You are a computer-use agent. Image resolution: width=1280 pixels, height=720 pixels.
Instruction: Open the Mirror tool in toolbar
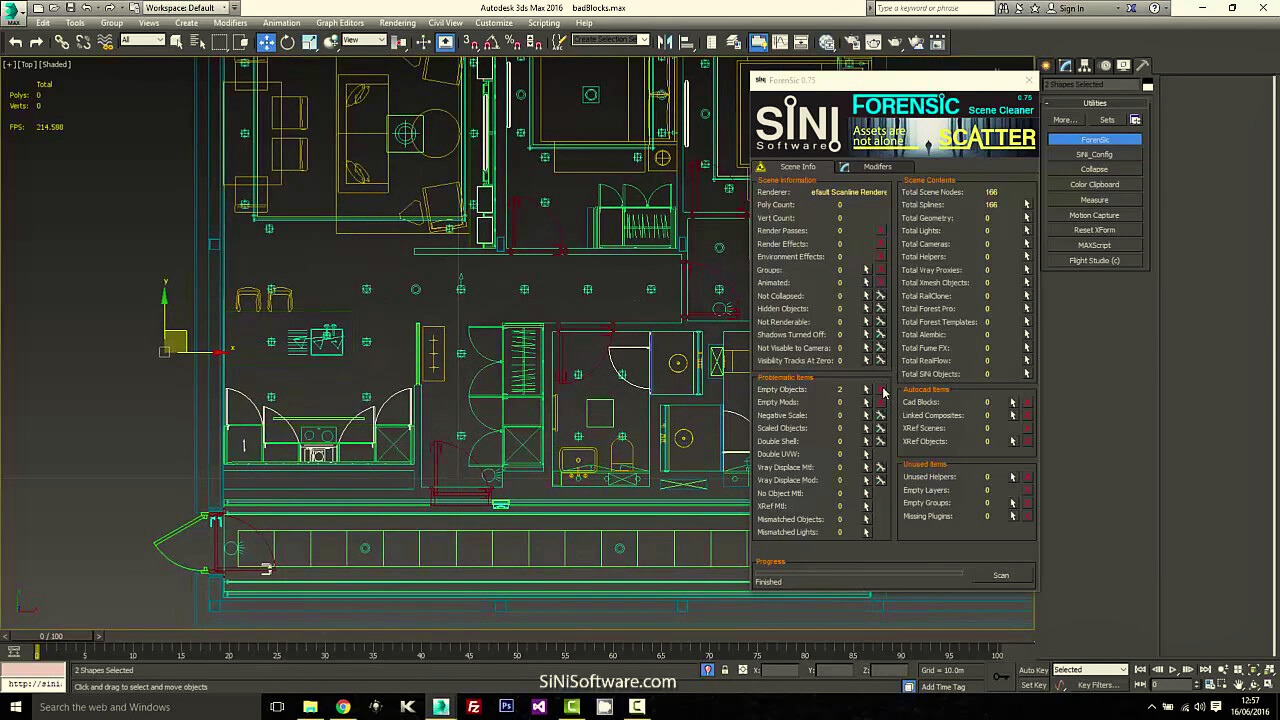665,42
